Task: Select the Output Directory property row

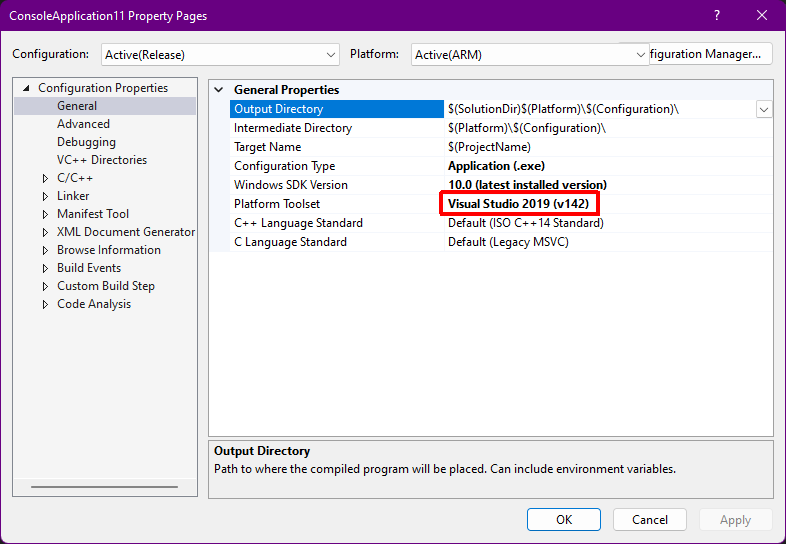Action: (336, 109)
